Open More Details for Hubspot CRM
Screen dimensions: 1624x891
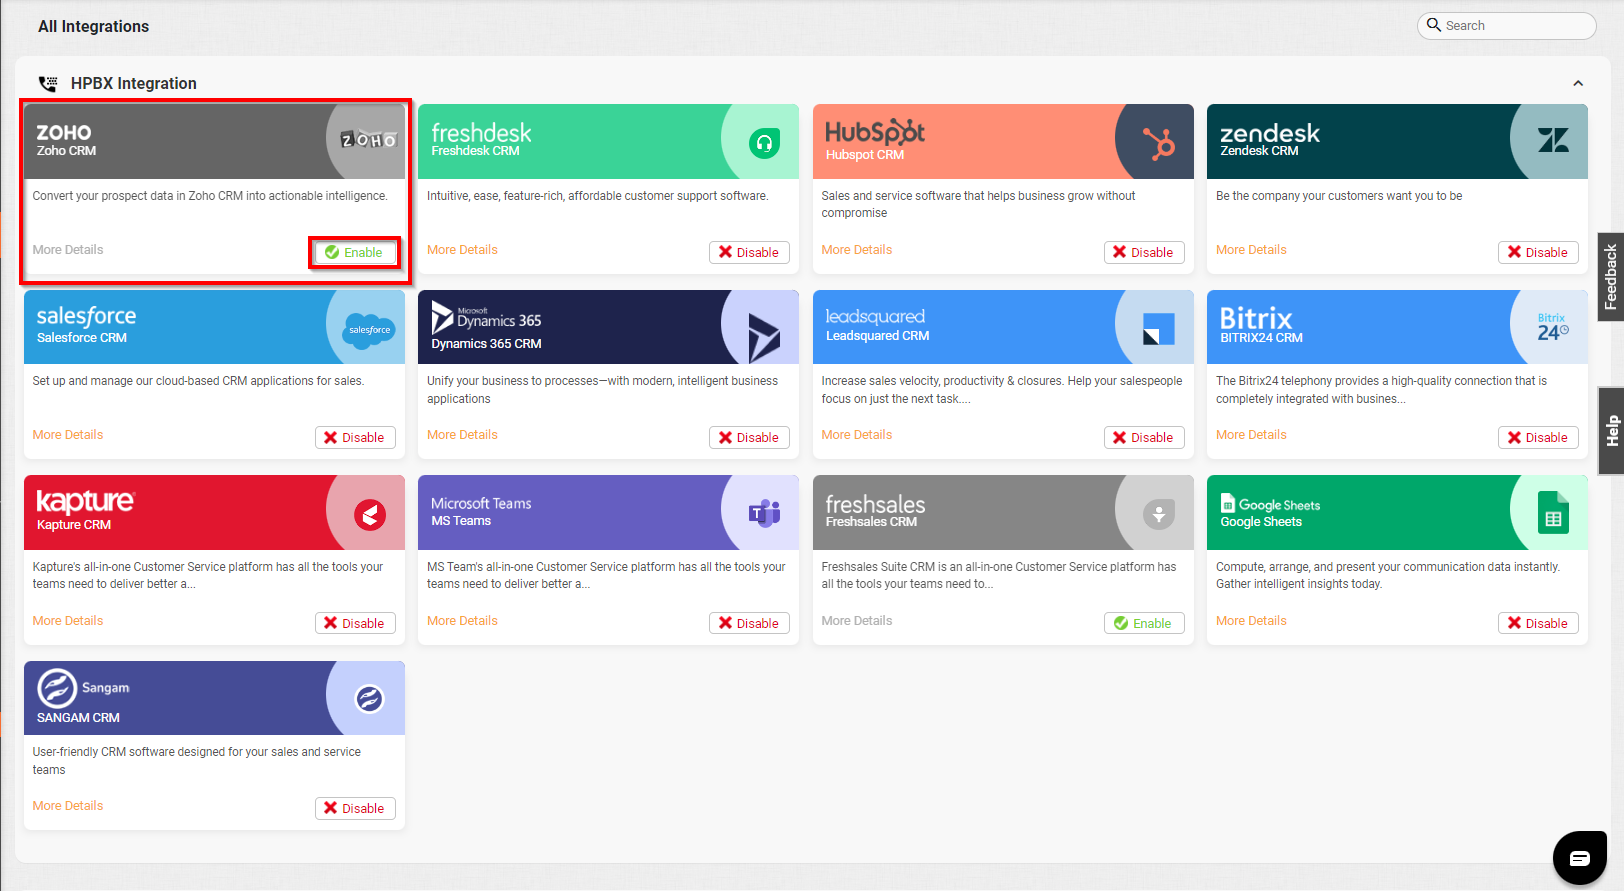pos(857,250)
